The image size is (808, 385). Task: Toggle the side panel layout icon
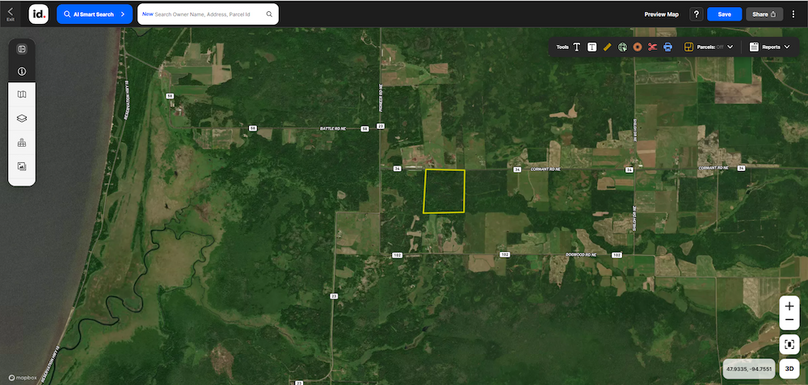pyautogui.click(x=22, y=49)
